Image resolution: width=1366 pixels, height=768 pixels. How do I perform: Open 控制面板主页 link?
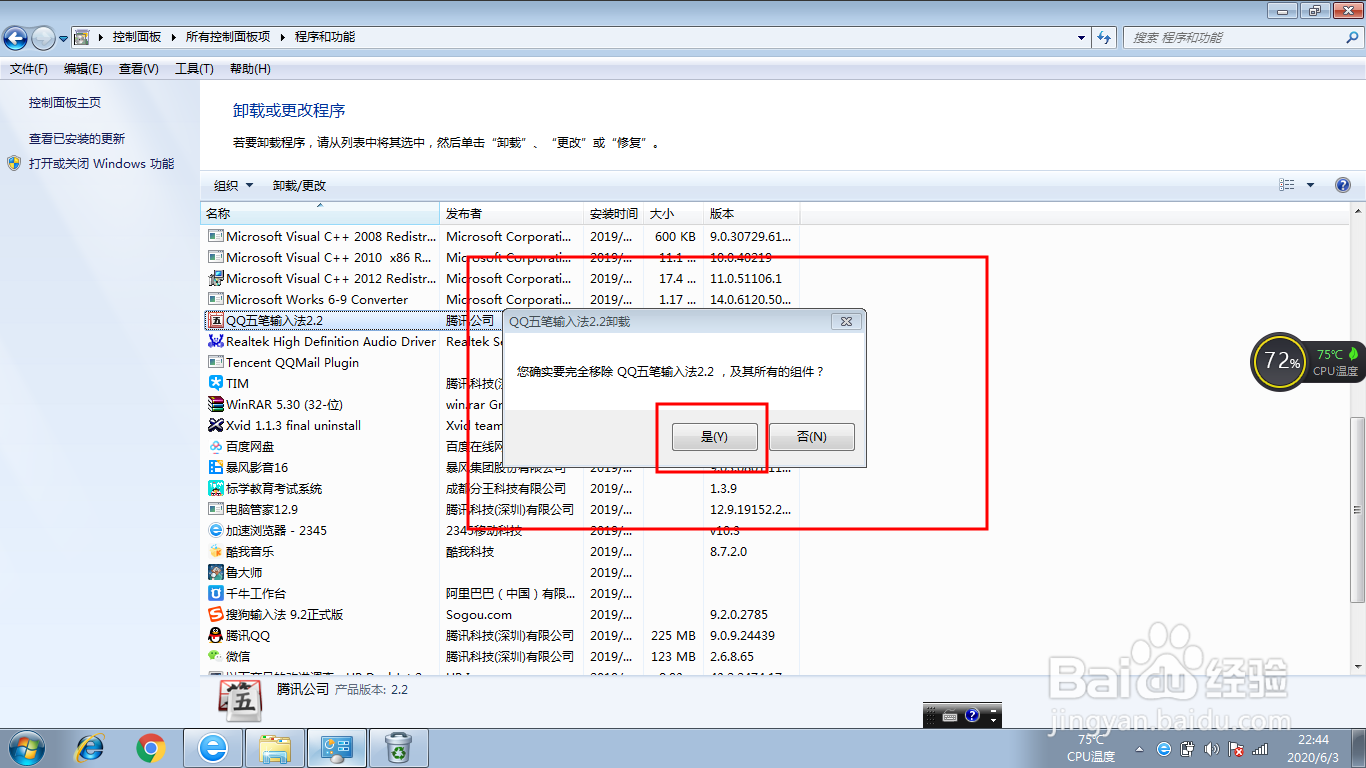(x=65, y=103)
